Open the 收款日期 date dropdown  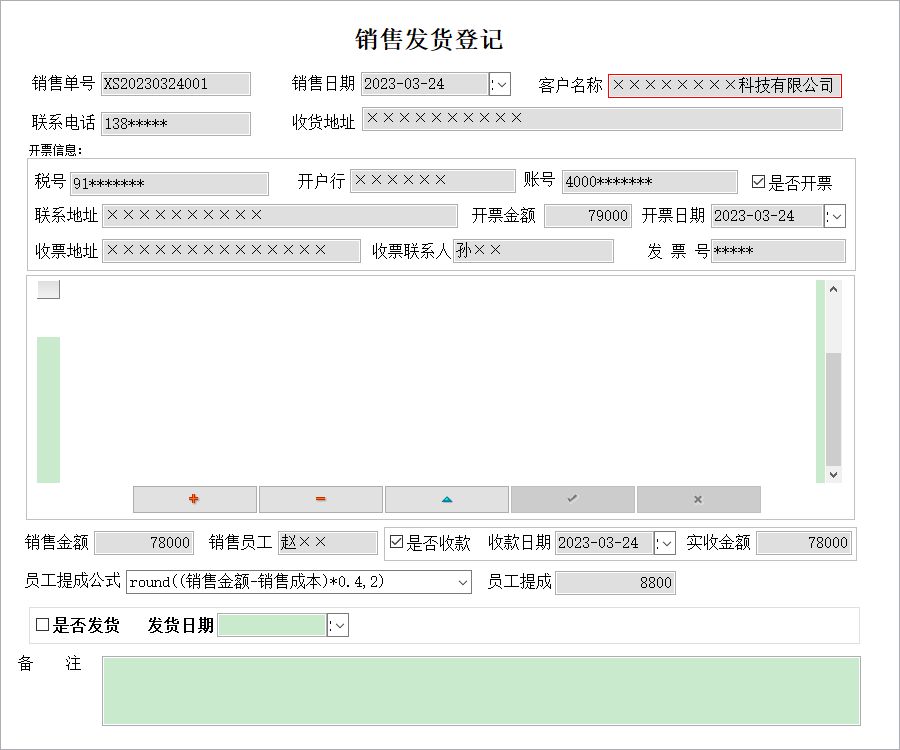coord(665,543)
